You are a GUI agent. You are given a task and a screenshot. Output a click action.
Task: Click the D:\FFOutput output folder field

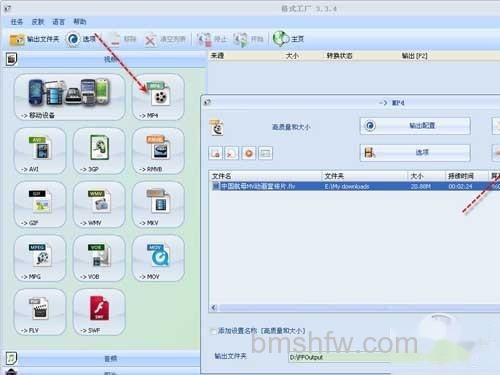pos(340,357)
